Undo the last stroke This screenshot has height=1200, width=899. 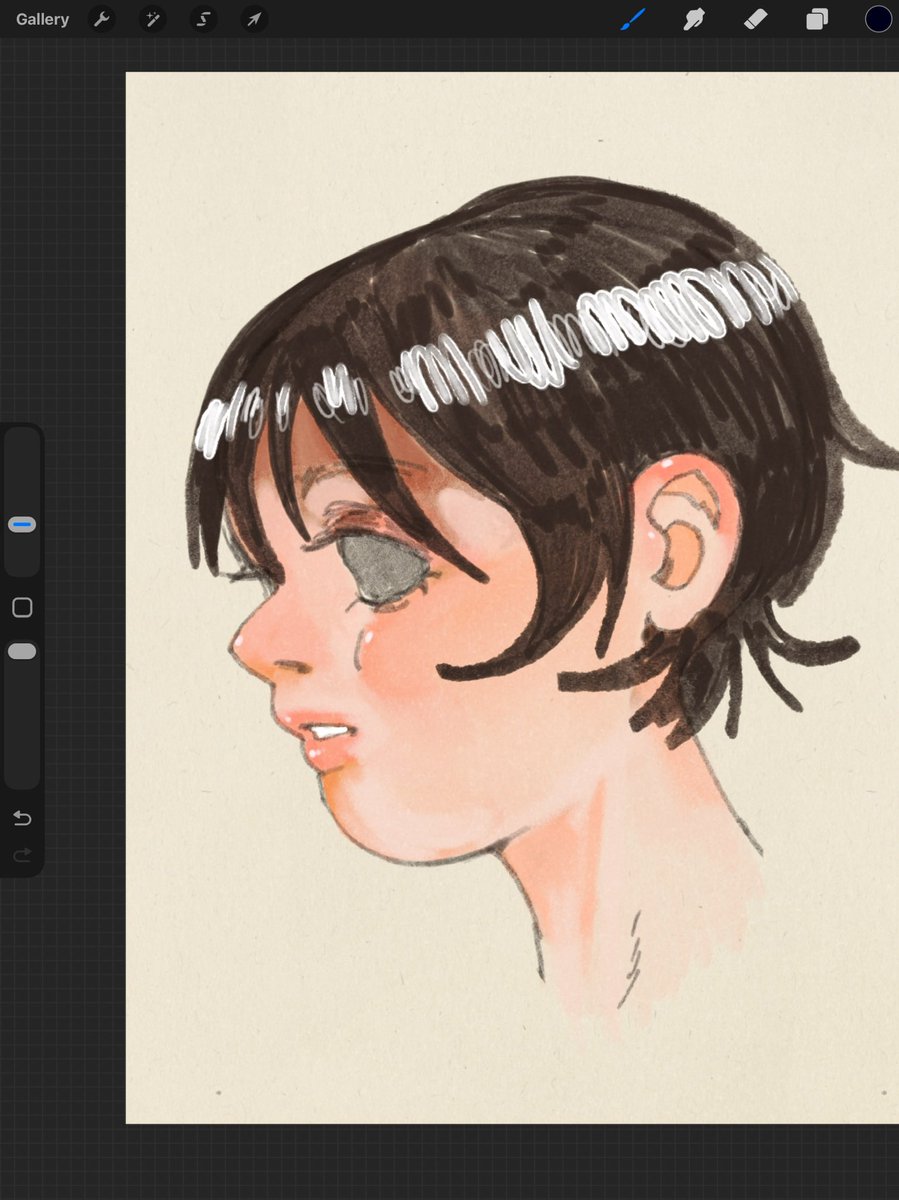22,818
